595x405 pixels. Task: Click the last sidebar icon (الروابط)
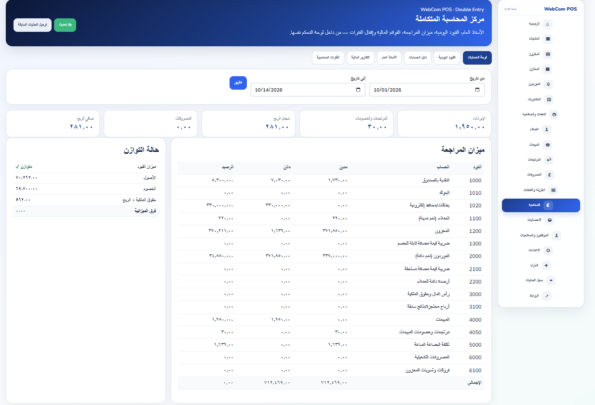[x=546, y=296]
